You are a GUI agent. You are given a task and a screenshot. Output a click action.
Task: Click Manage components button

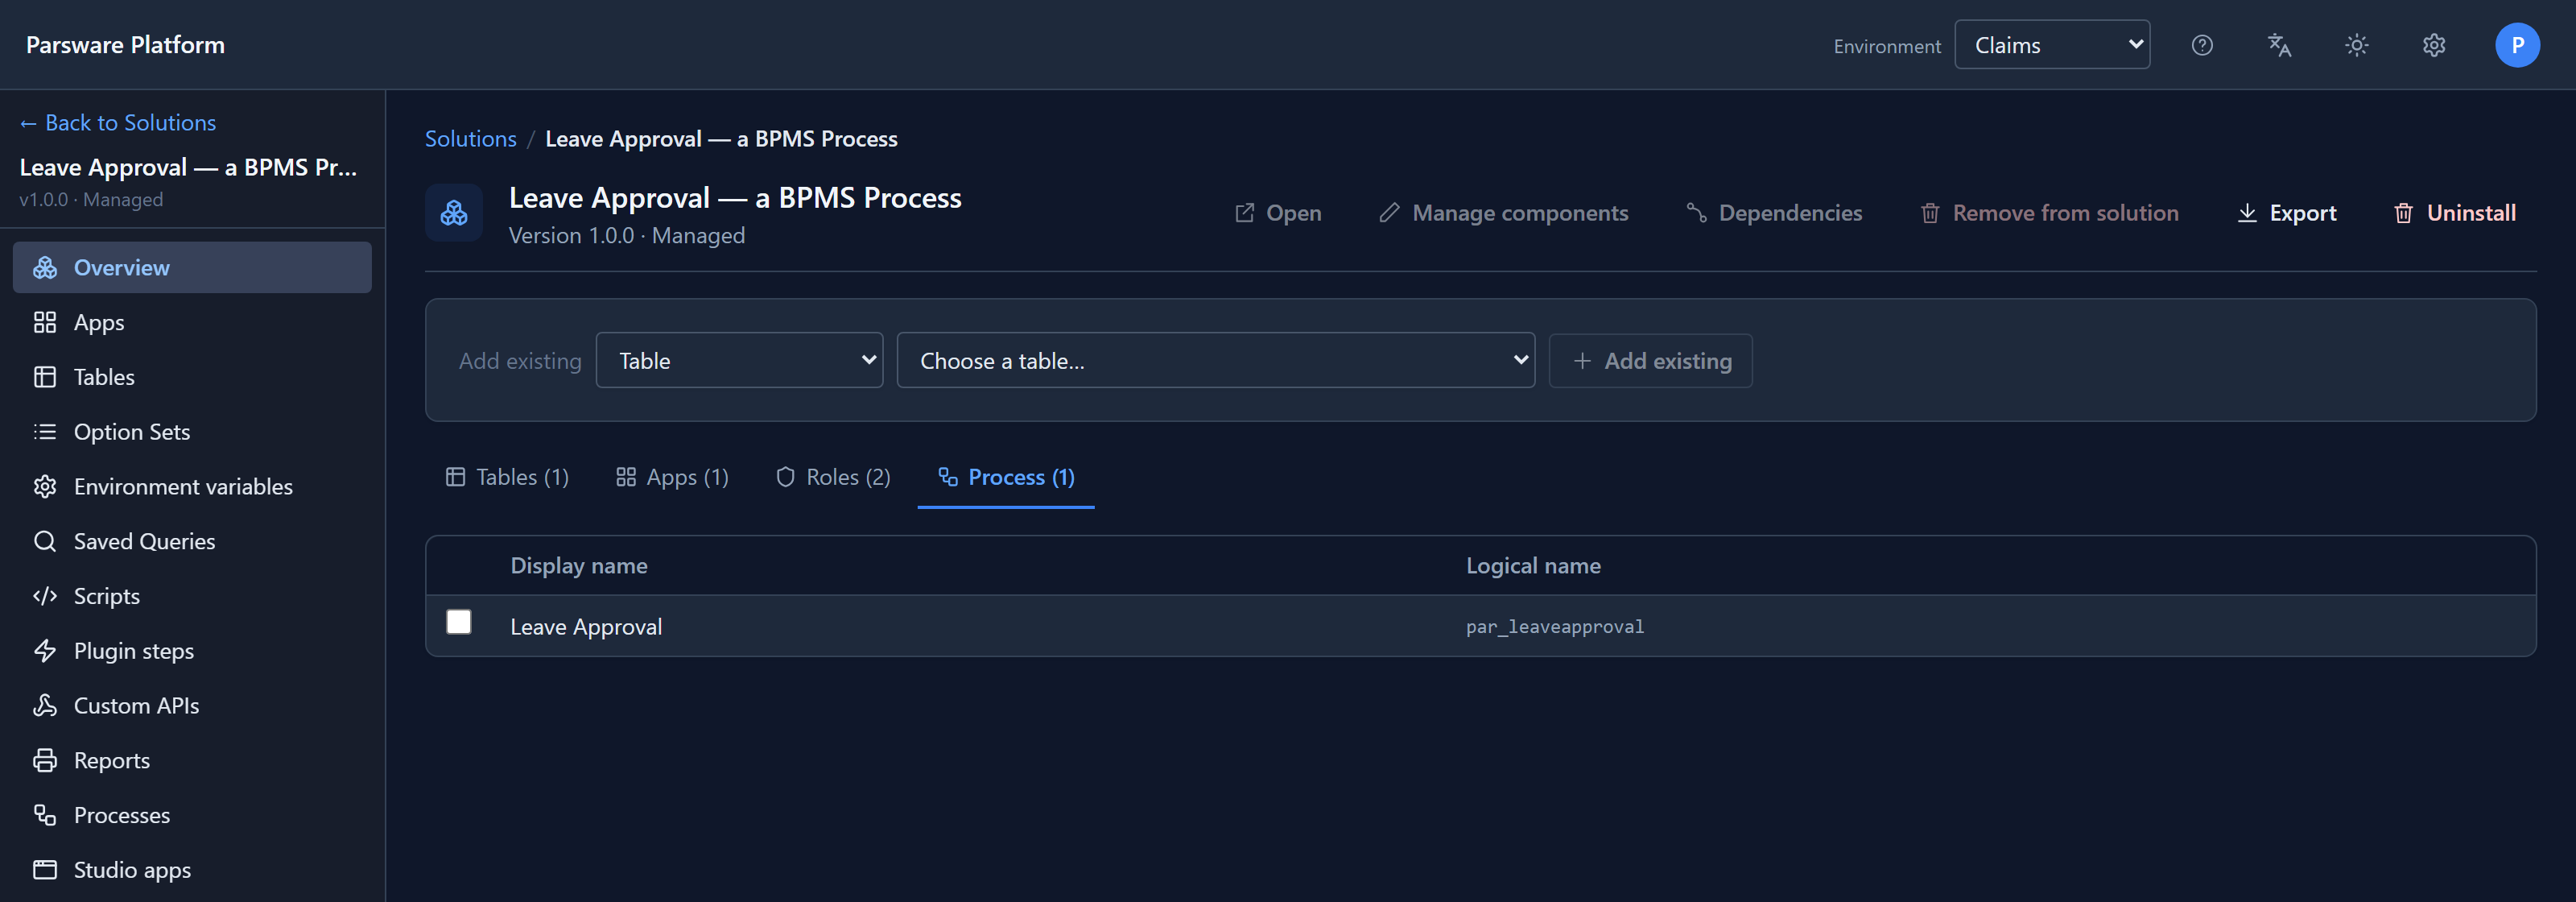1504,213
